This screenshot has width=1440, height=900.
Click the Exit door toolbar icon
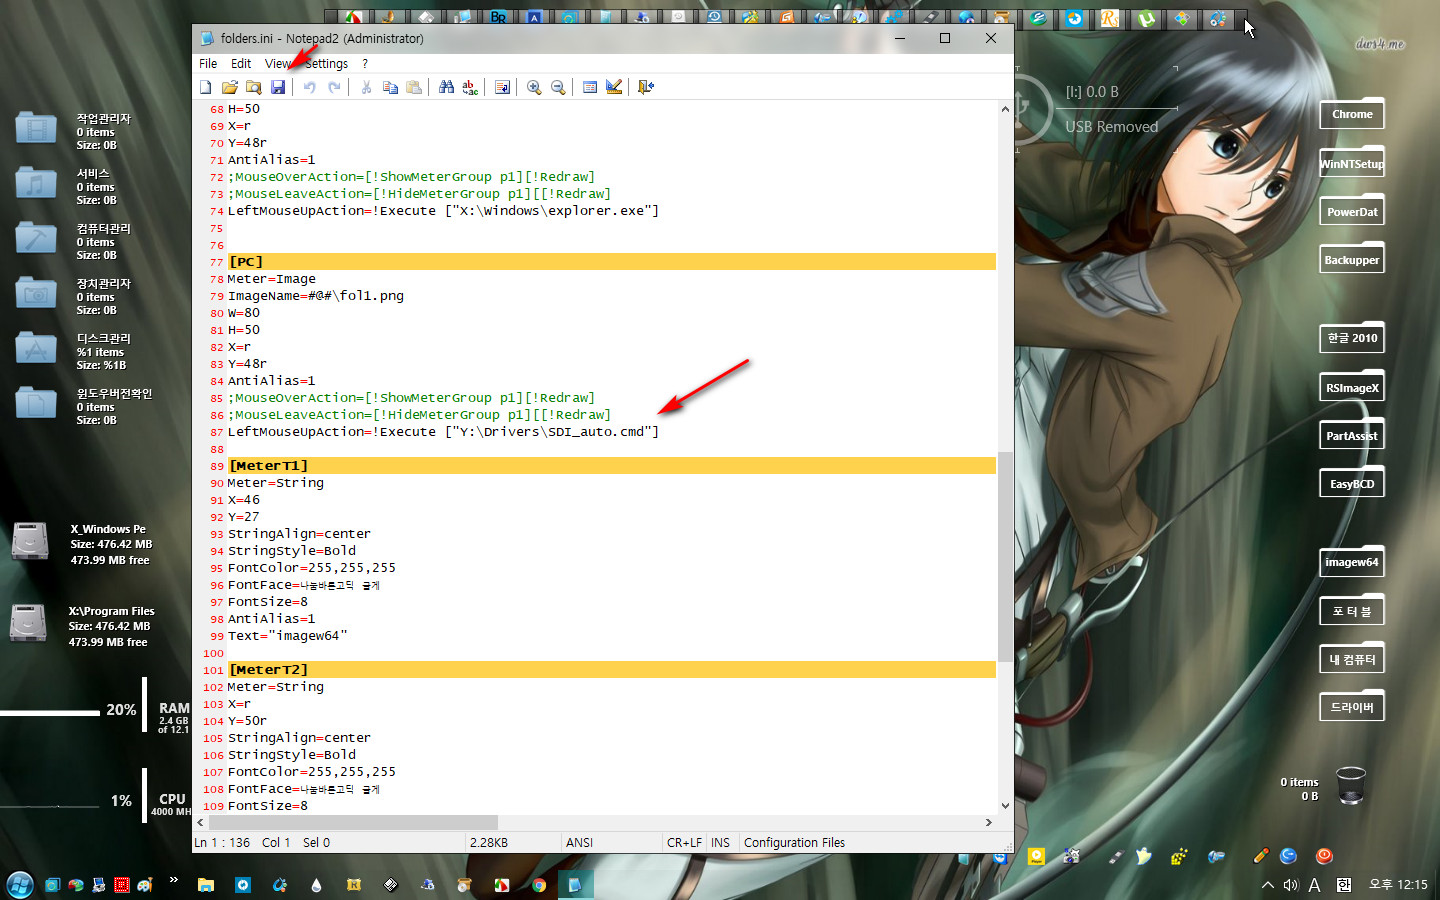tap(646, 87)
